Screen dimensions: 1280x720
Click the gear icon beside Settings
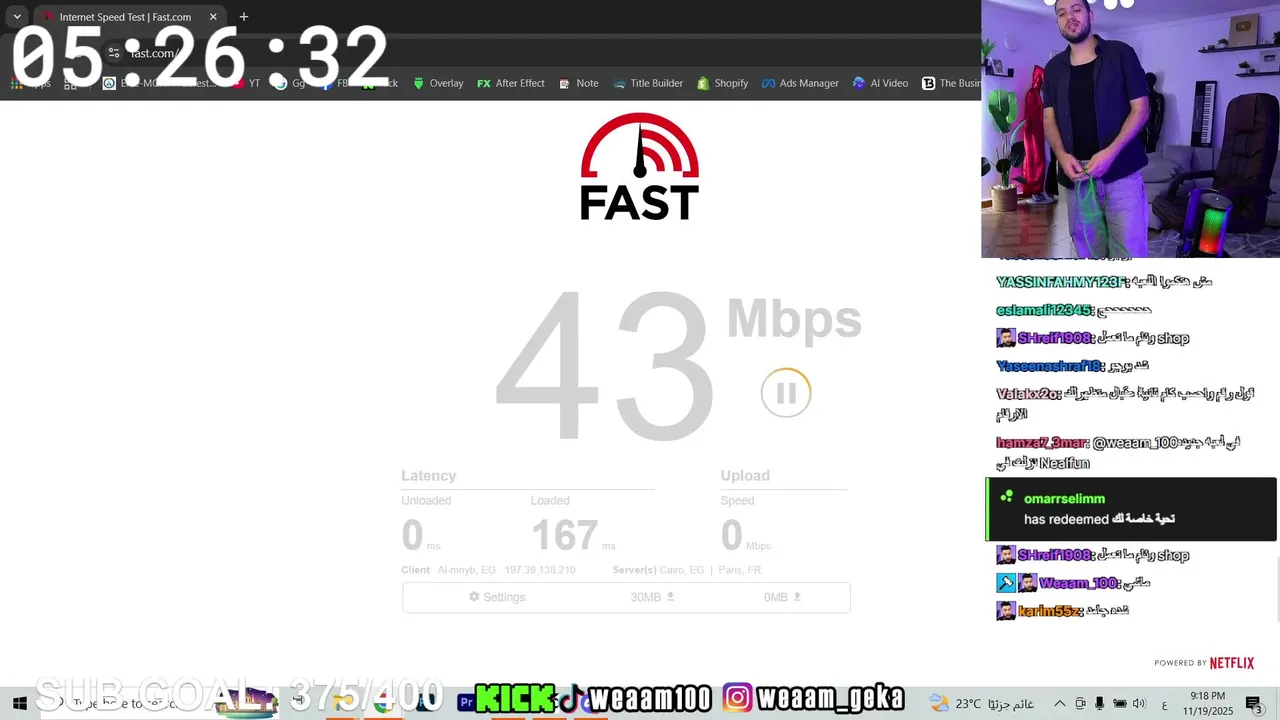pyautogui.click(x=474, y=597)
